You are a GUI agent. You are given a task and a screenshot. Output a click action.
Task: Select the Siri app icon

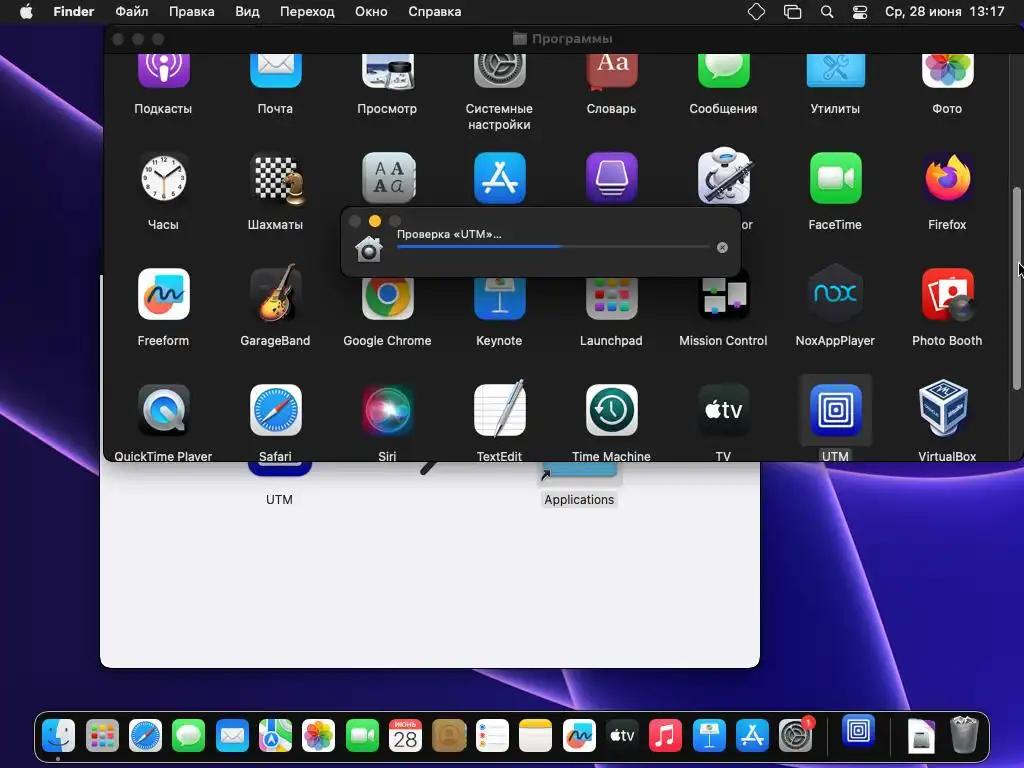(x=388, y=410)
